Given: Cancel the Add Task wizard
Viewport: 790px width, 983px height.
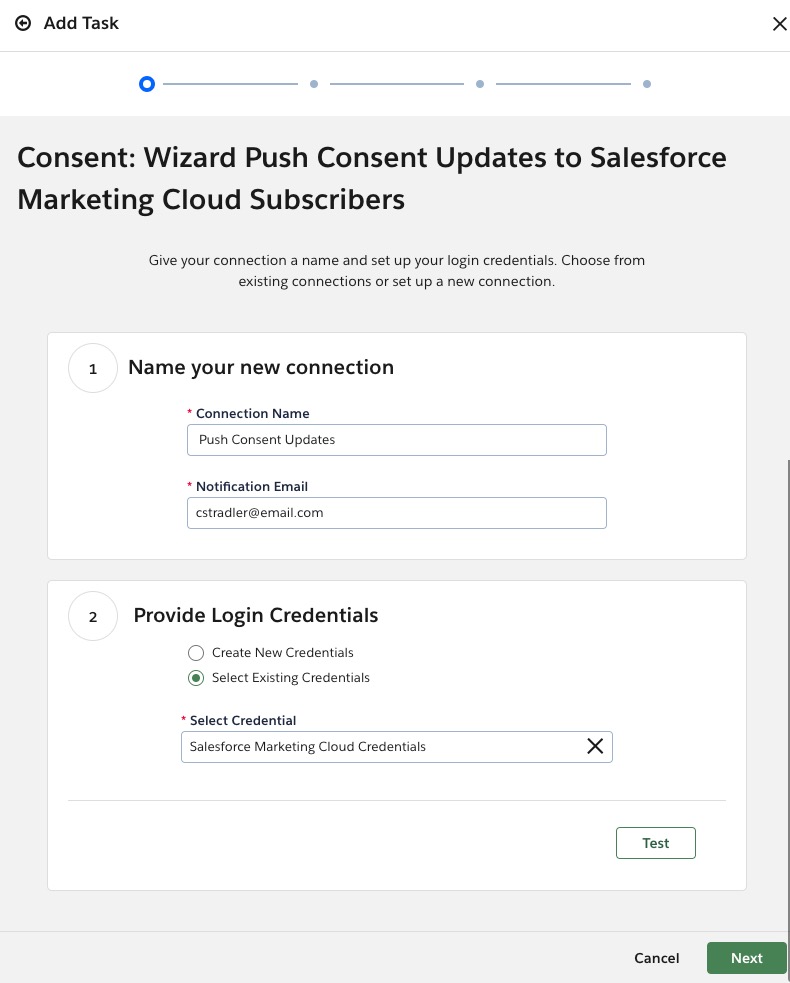Looking at the screenshot, I should pos(656,957).
